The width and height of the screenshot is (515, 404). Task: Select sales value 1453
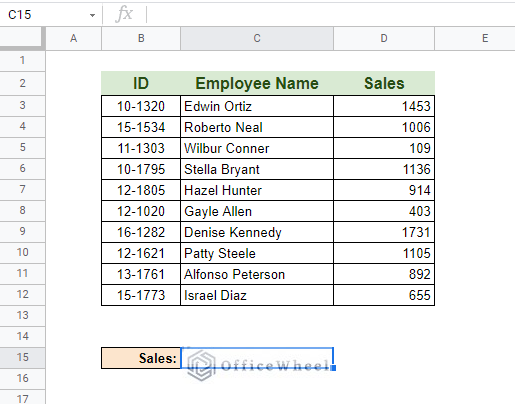pos(384,106)
